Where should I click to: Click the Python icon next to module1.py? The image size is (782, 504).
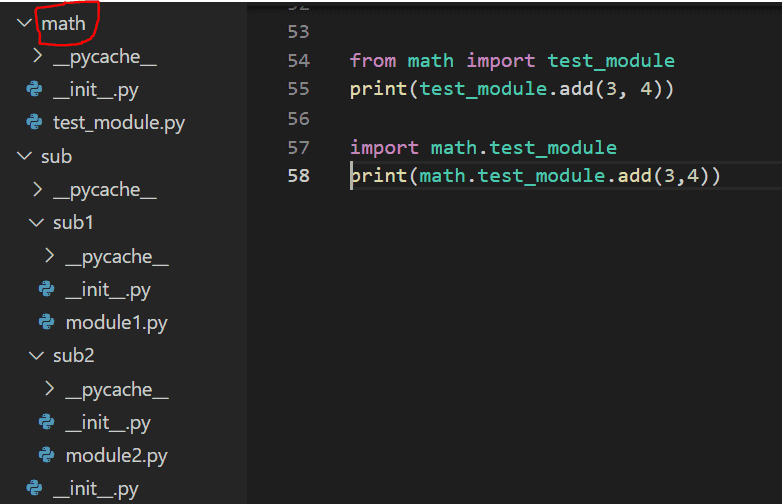point(46,323)
